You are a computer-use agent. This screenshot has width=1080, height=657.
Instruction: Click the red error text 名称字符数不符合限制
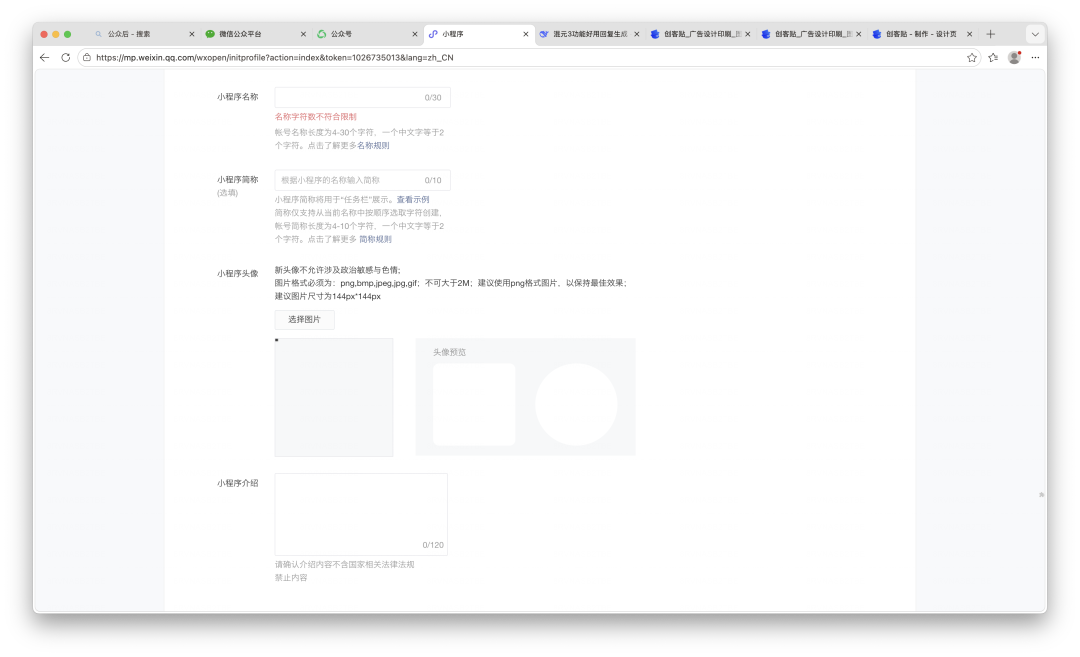click(315, 117)
